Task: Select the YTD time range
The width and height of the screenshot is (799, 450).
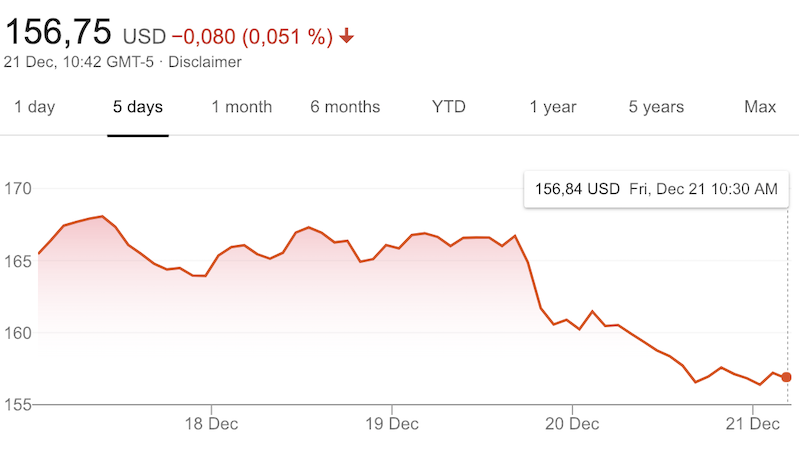Action: click(449, 107)
